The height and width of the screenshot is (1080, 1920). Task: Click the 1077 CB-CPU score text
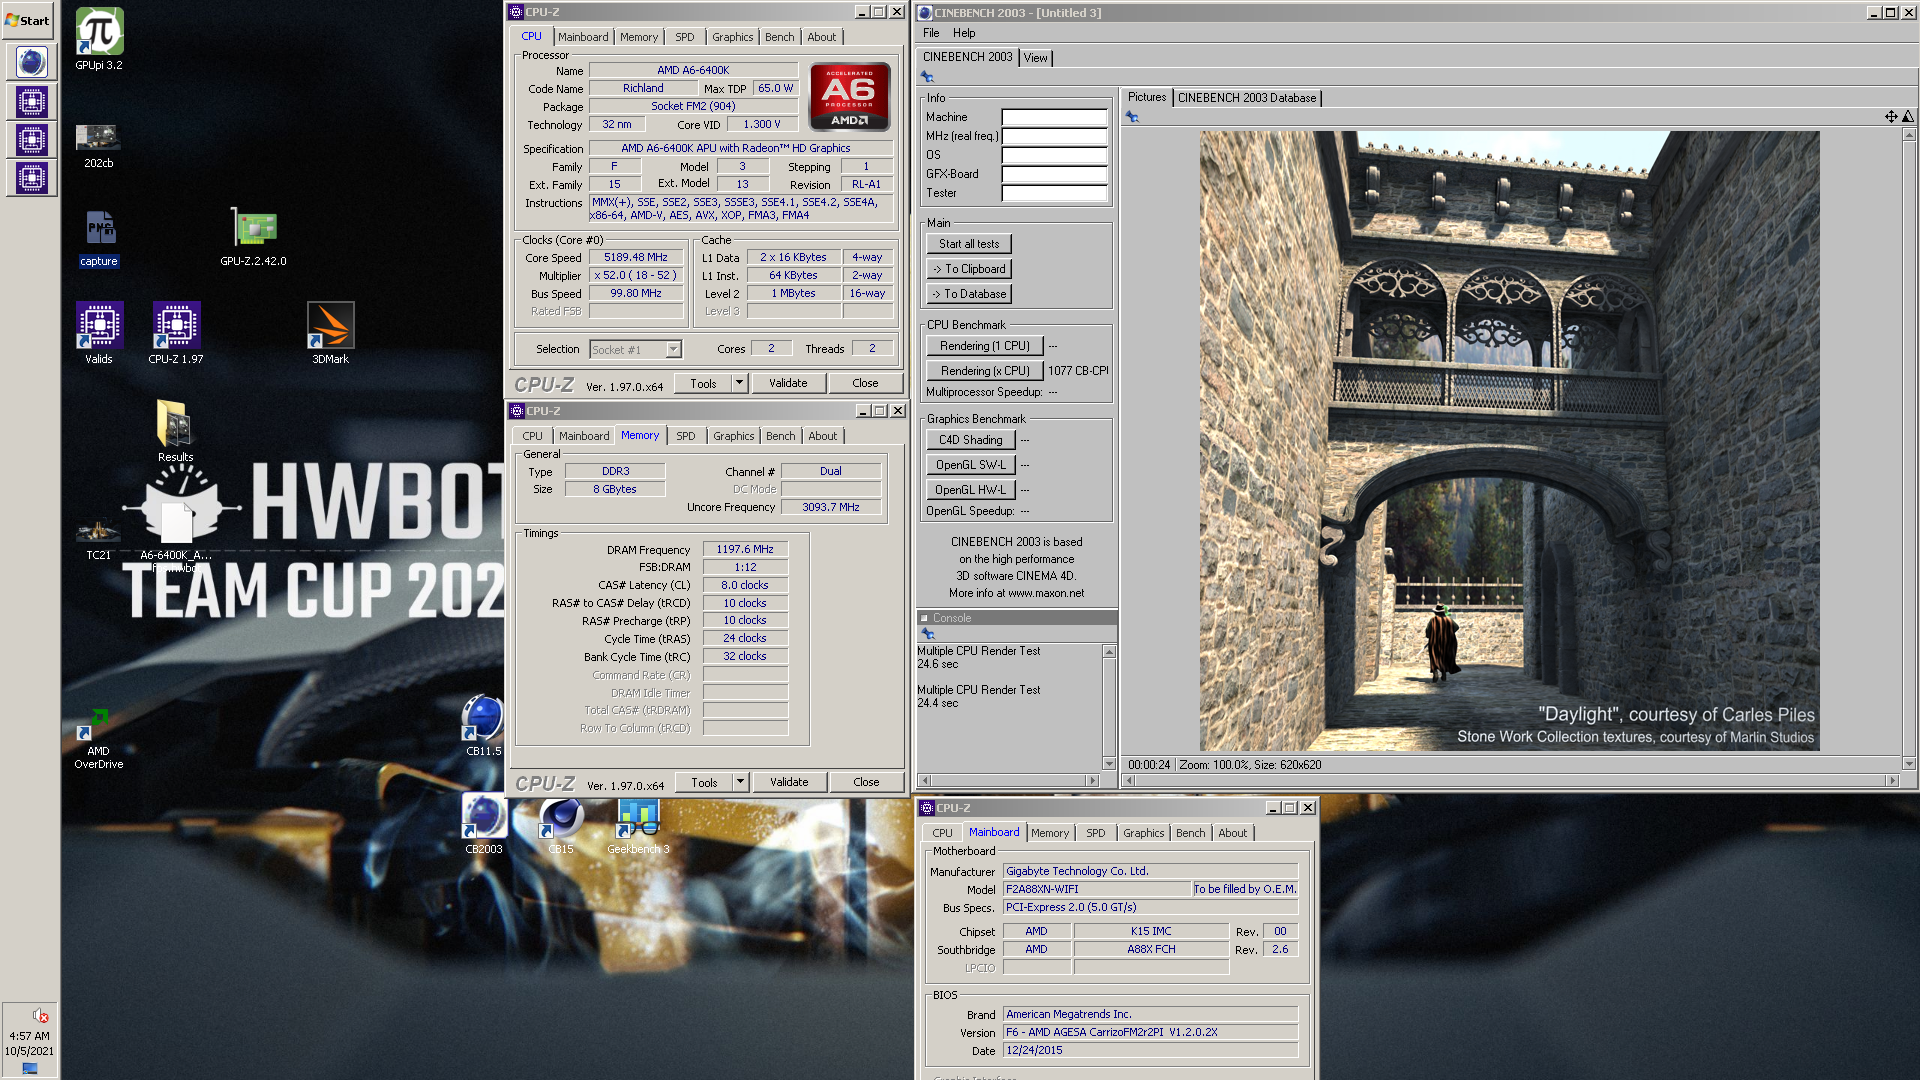[1078, 371]
